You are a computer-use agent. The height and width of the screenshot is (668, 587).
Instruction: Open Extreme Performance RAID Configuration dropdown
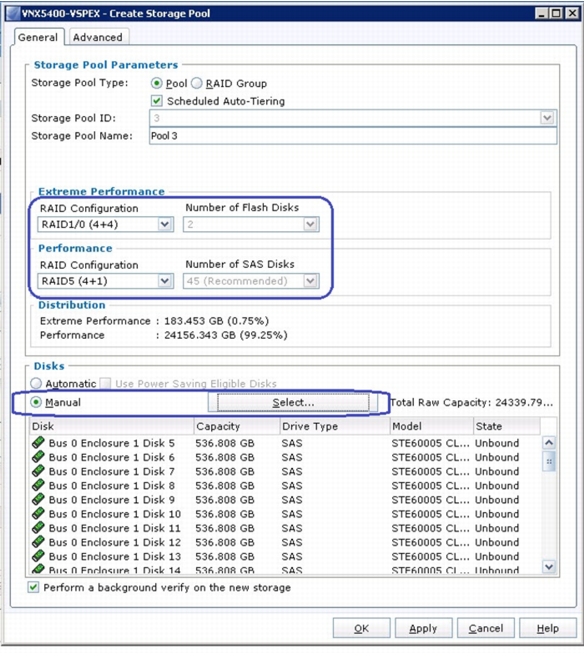(x=165, y=224)
